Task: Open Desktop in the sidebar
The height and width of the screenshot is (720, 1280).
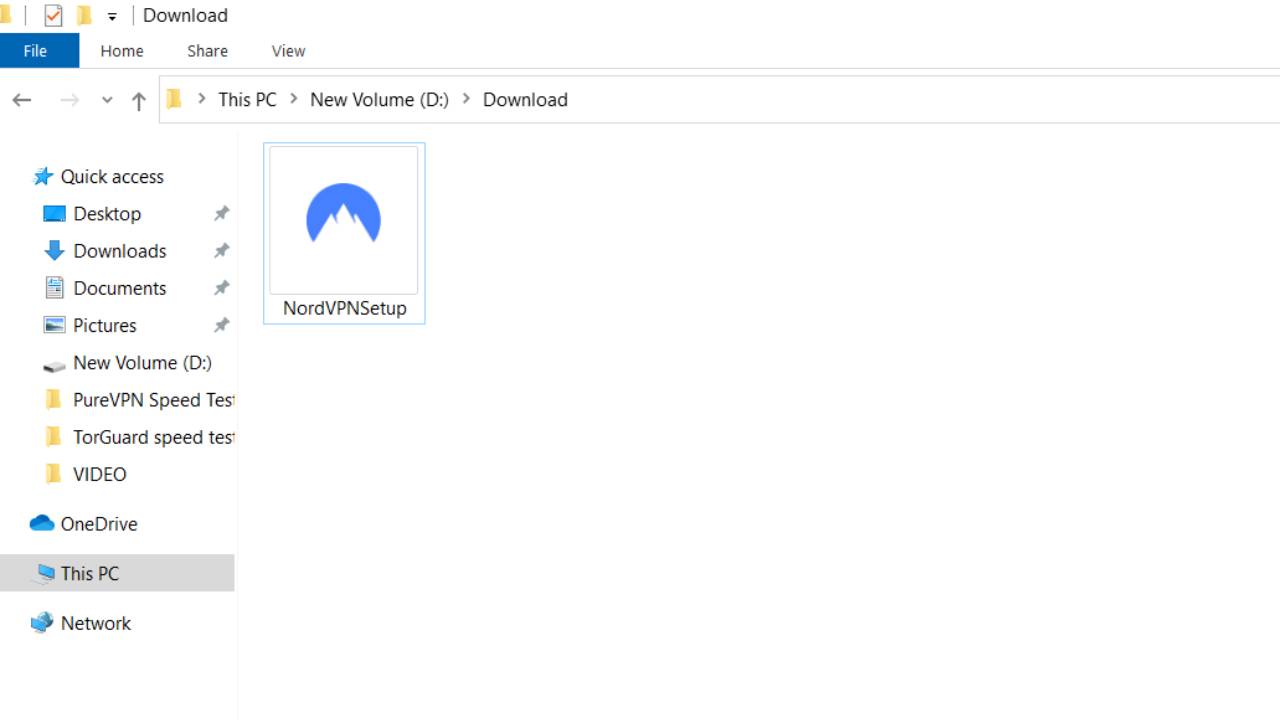Action: 107,214
